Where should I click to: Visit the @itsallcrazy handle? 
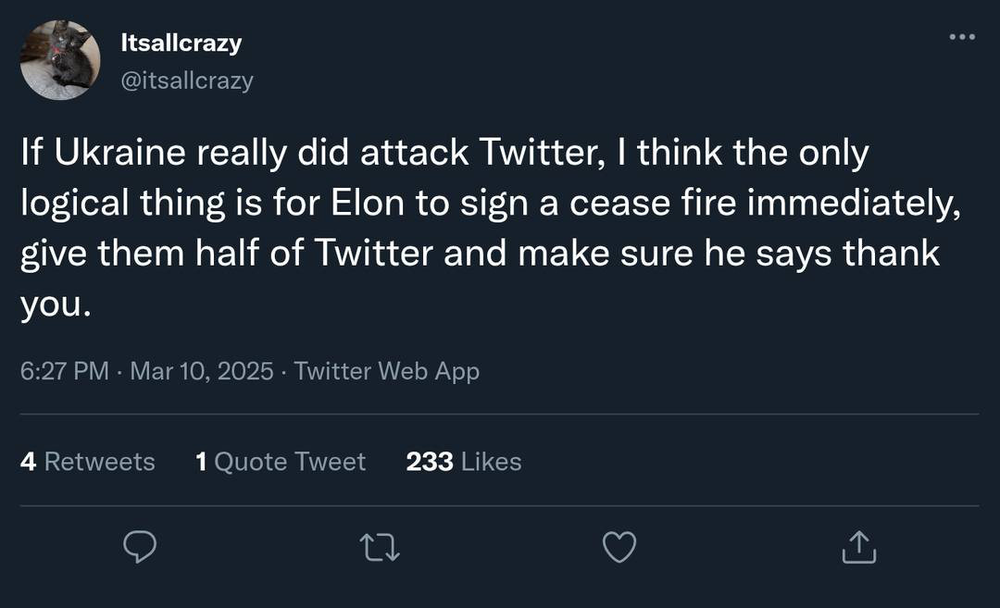[187, 82]
